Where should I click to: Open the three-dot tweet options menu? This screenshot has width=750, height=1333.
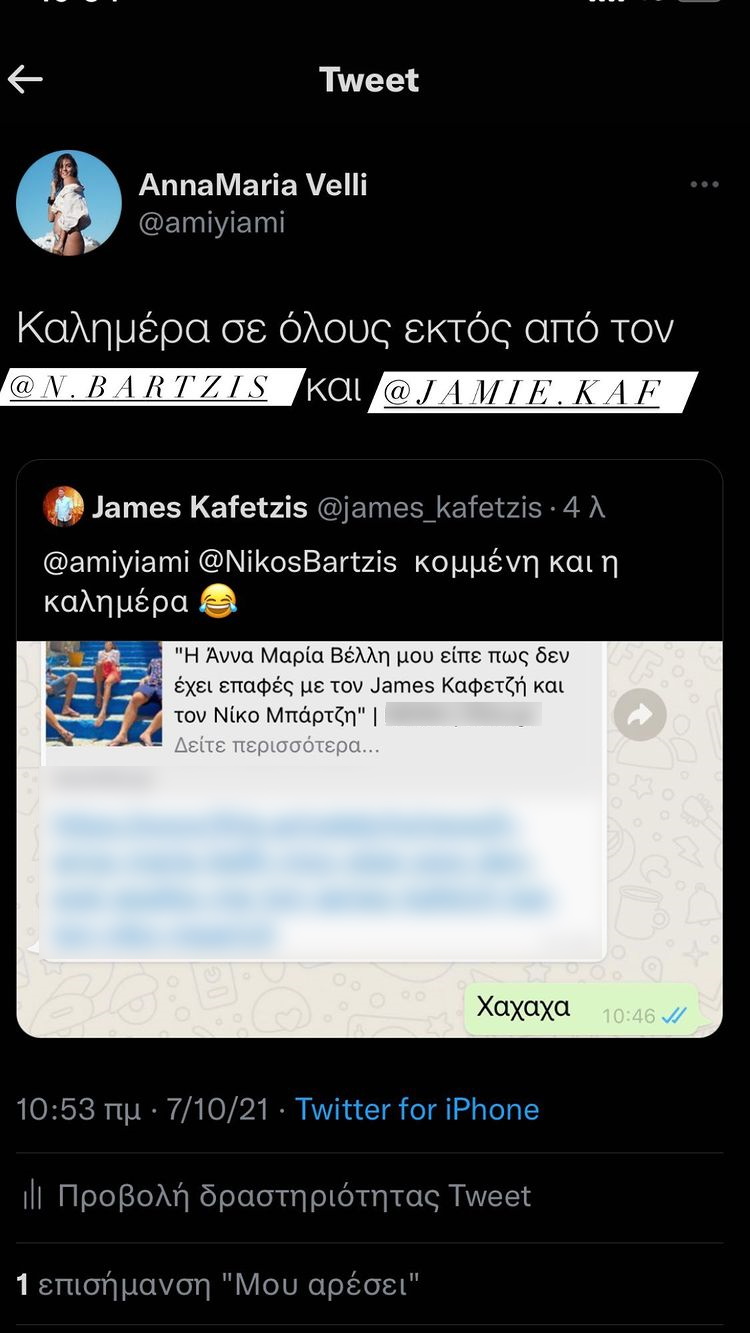704,185
